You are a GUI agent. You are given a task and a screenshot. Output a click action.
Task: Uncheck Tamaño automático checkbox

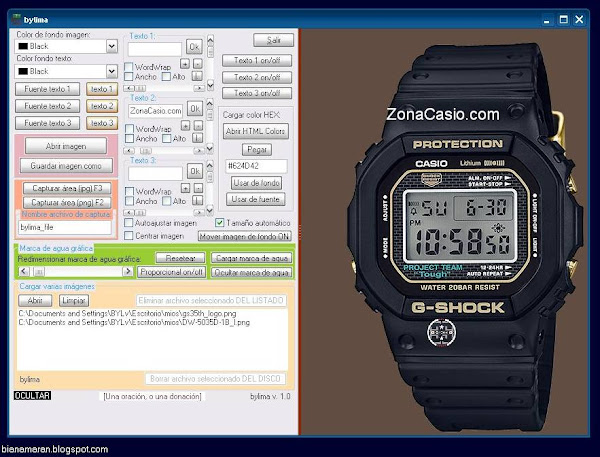click(x=219, y=222)
